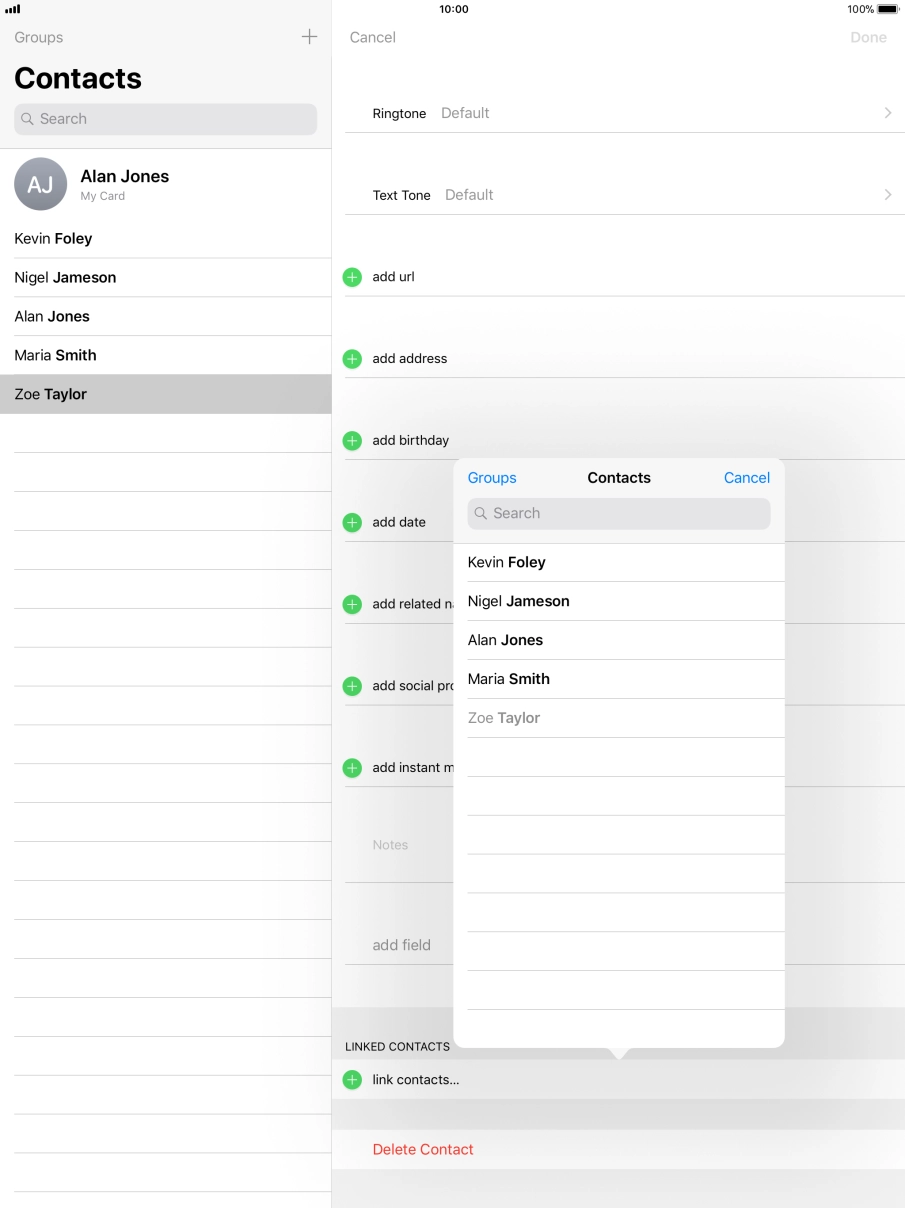
Task: Tap green plus icon beside link contacts
Action: (352, 1080)
